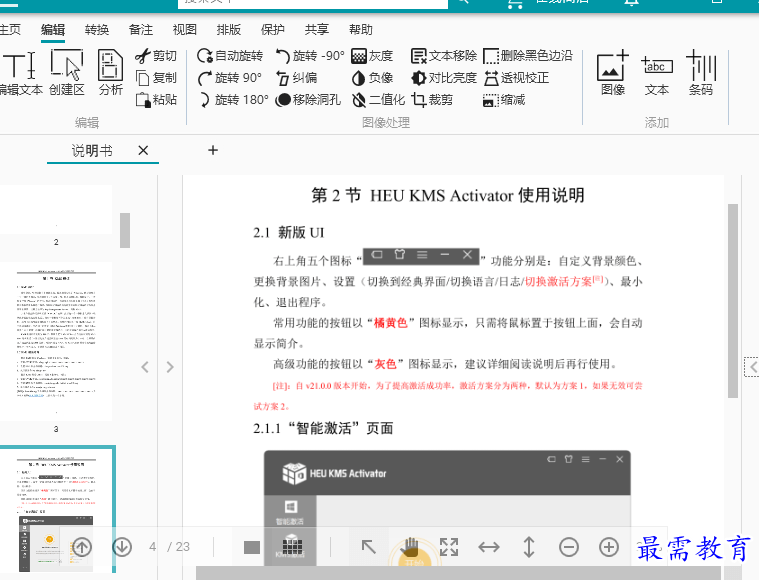
Task: Convert image to Grayscale (灰度)
Action: (x=372, y=56)
